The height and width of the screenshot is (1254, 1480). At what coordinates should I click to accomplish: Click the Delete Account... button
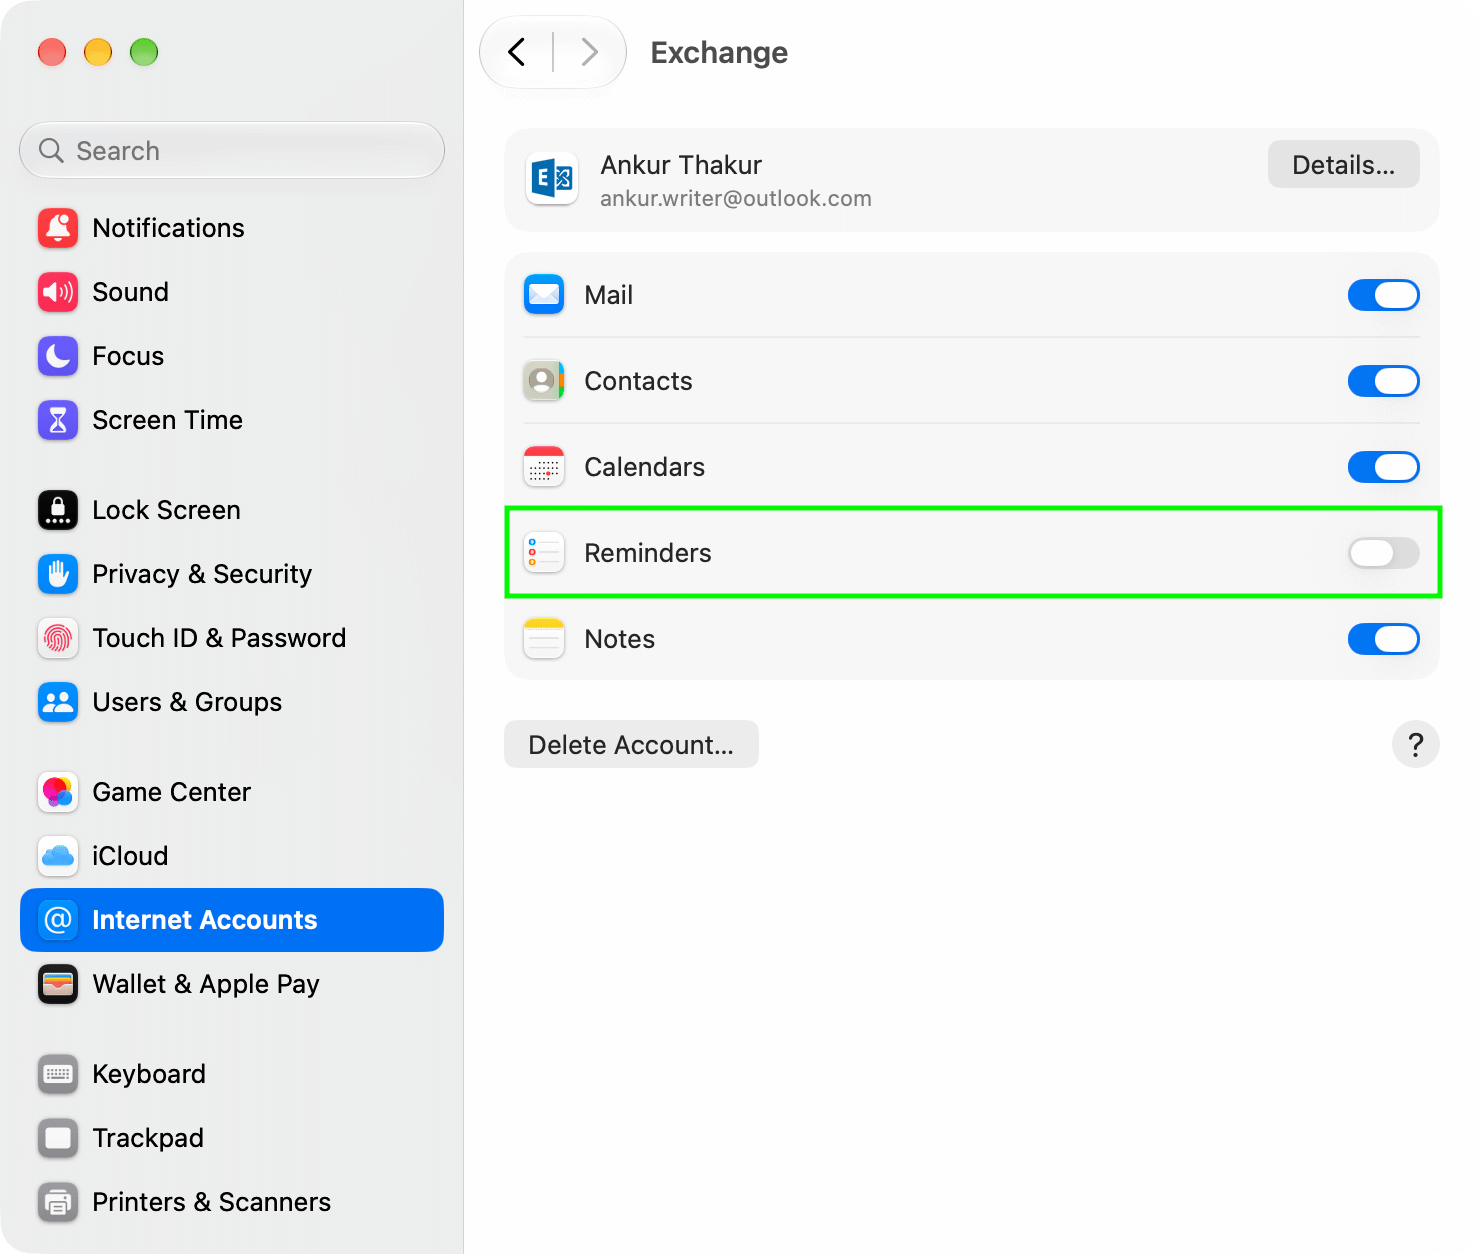coord(631,744)
